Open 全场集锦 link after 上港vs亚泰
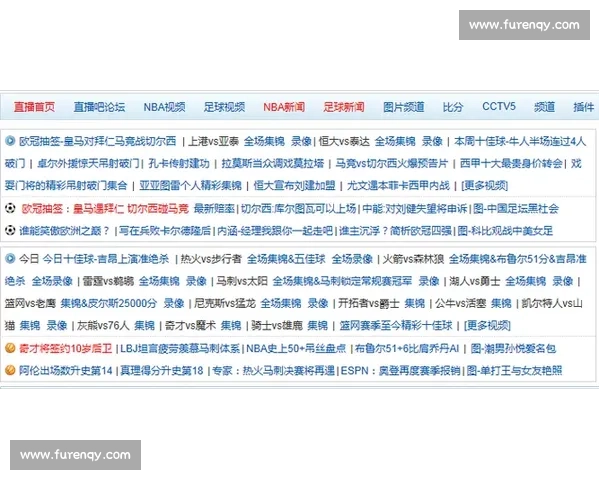Screen dimensions: 600x480 coord(264,141)
